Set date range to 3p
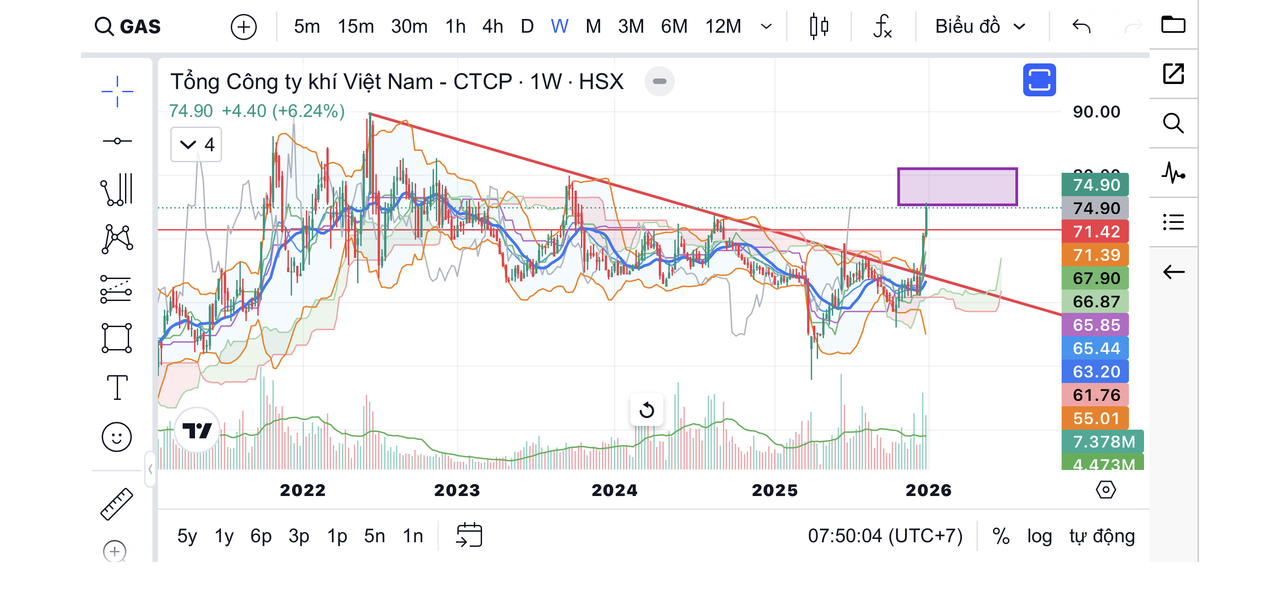The width and height of the screenshot is (1280, 591). 299,536
